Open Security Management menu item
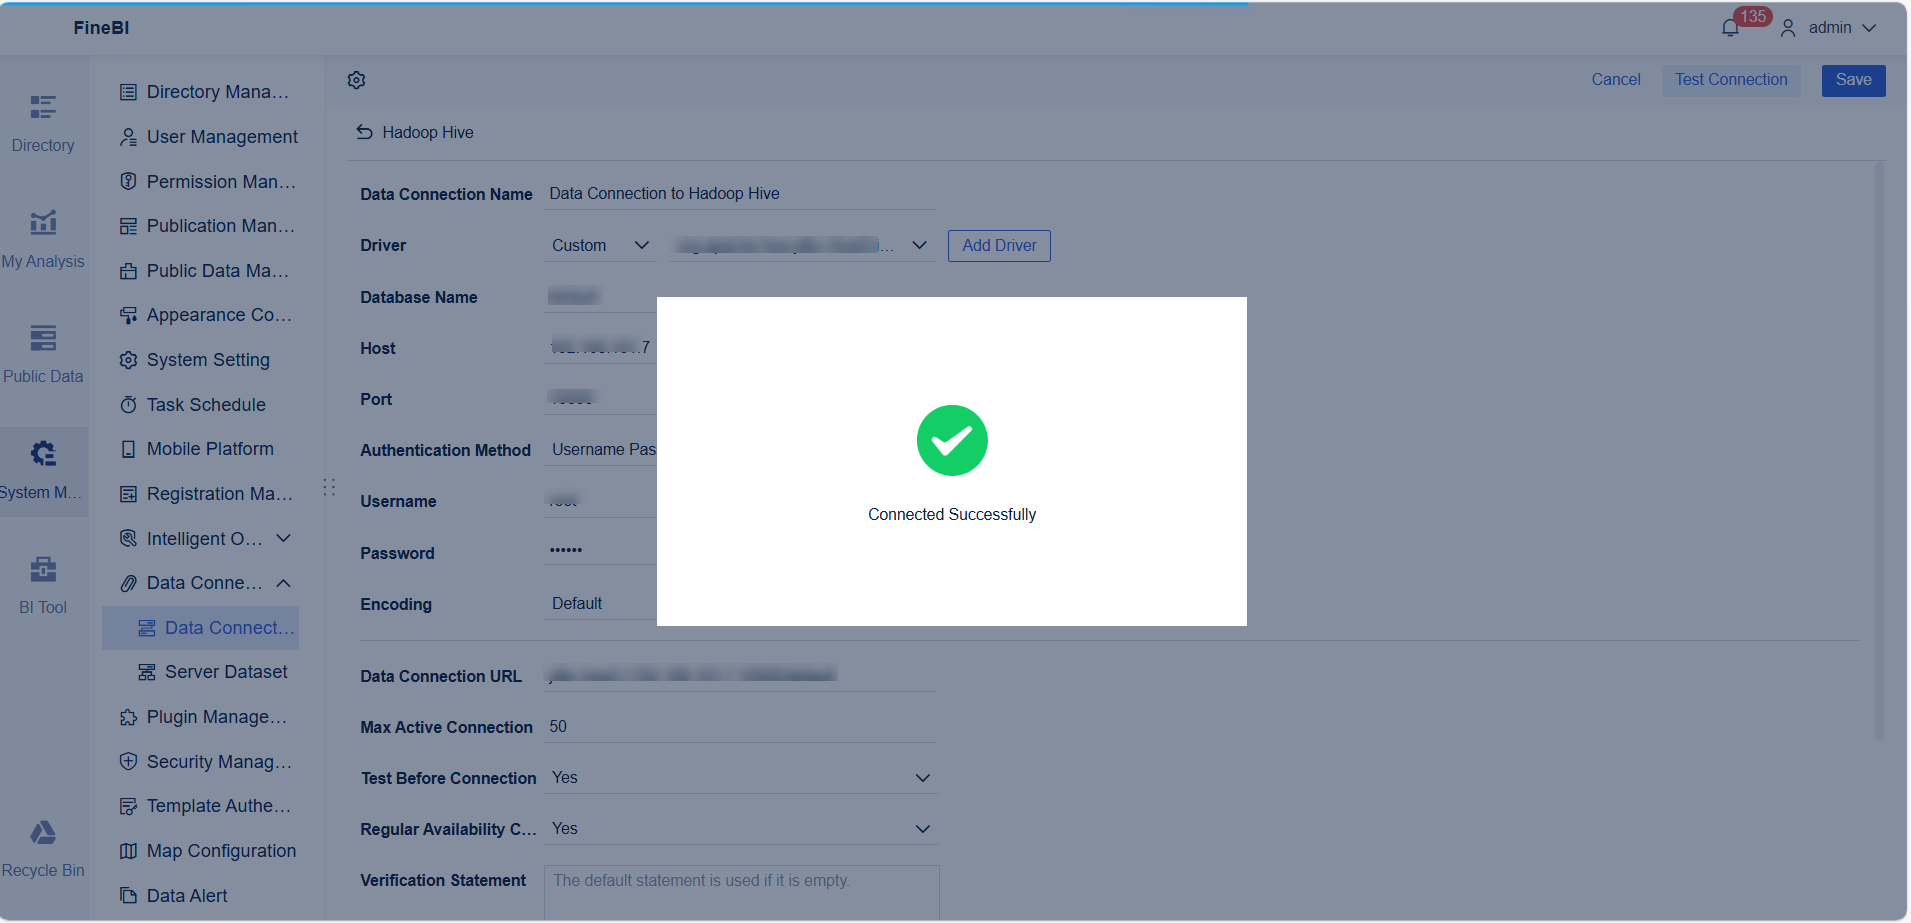This screenshot has width=1911, height=923. point(206,762)
